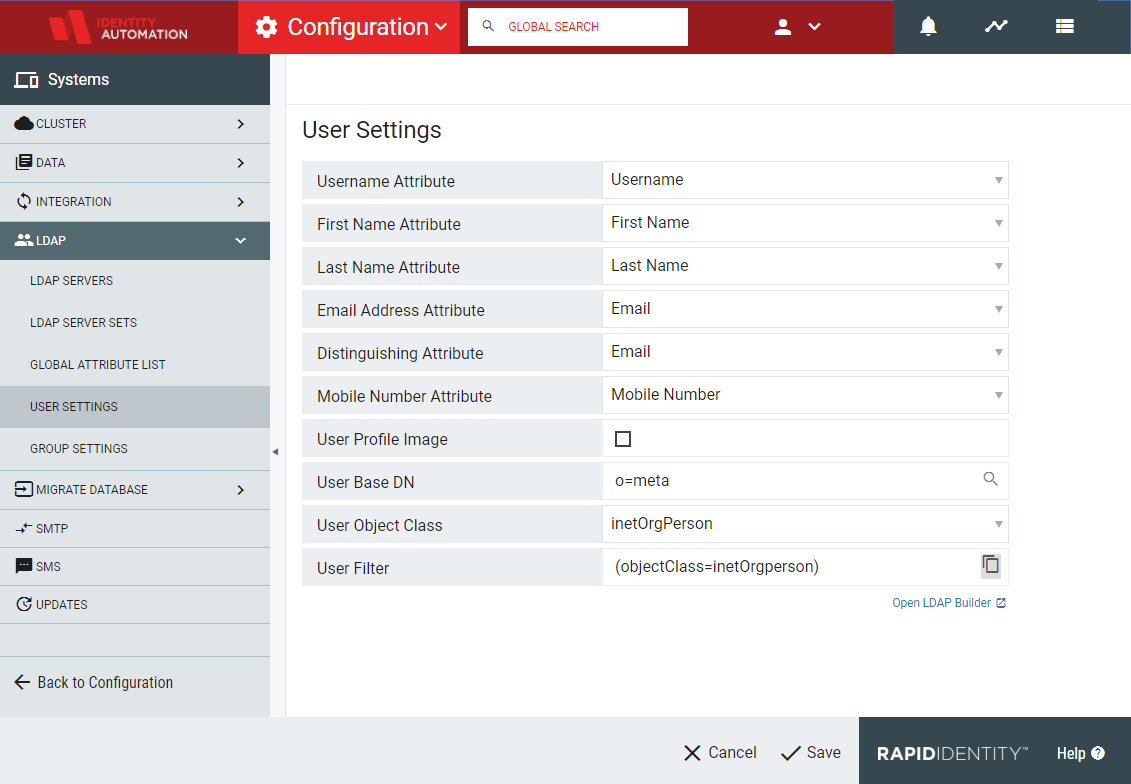Image resolution: width=1131 pixels, height=784 pixels.
Task: Click the Configuration gear icon
Action: coord(266,27)
